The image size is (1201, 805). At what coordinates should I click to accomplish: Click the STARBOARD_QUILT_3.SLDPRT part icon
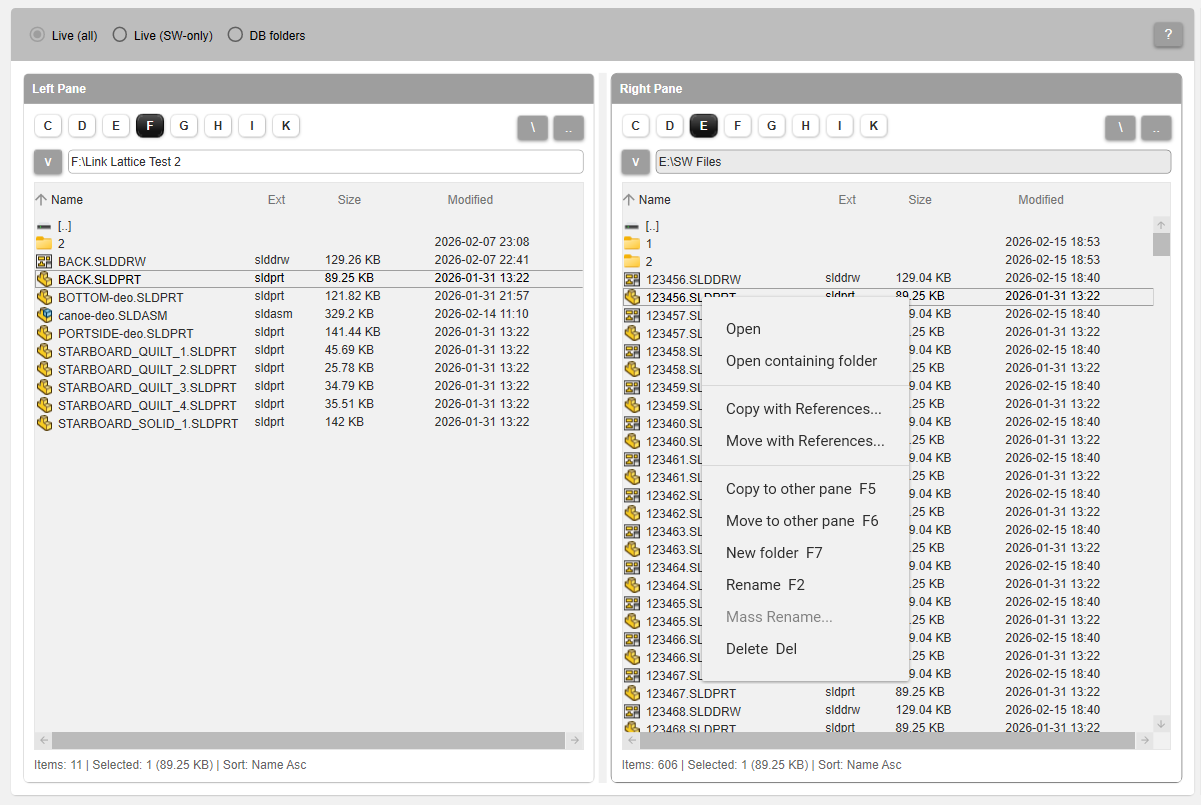[44, 387]
